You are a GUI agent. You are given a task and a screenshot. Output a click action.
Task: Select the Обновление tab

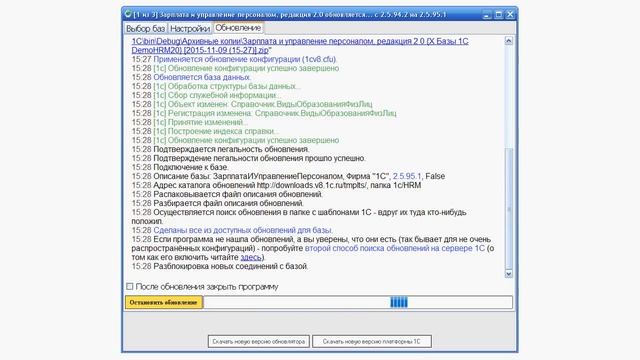click(238, 28)
